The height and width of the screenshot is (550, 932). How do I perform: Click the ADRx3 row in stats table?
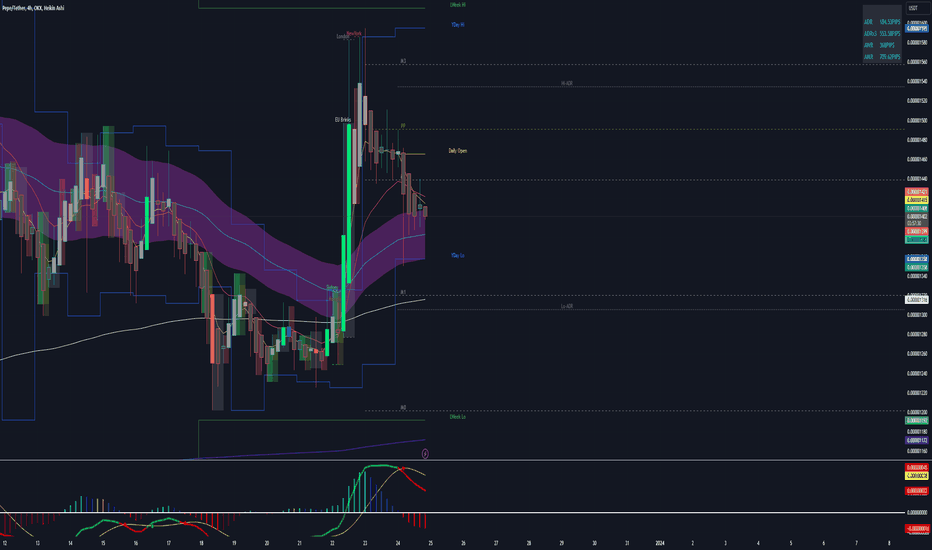pos(881,34)
